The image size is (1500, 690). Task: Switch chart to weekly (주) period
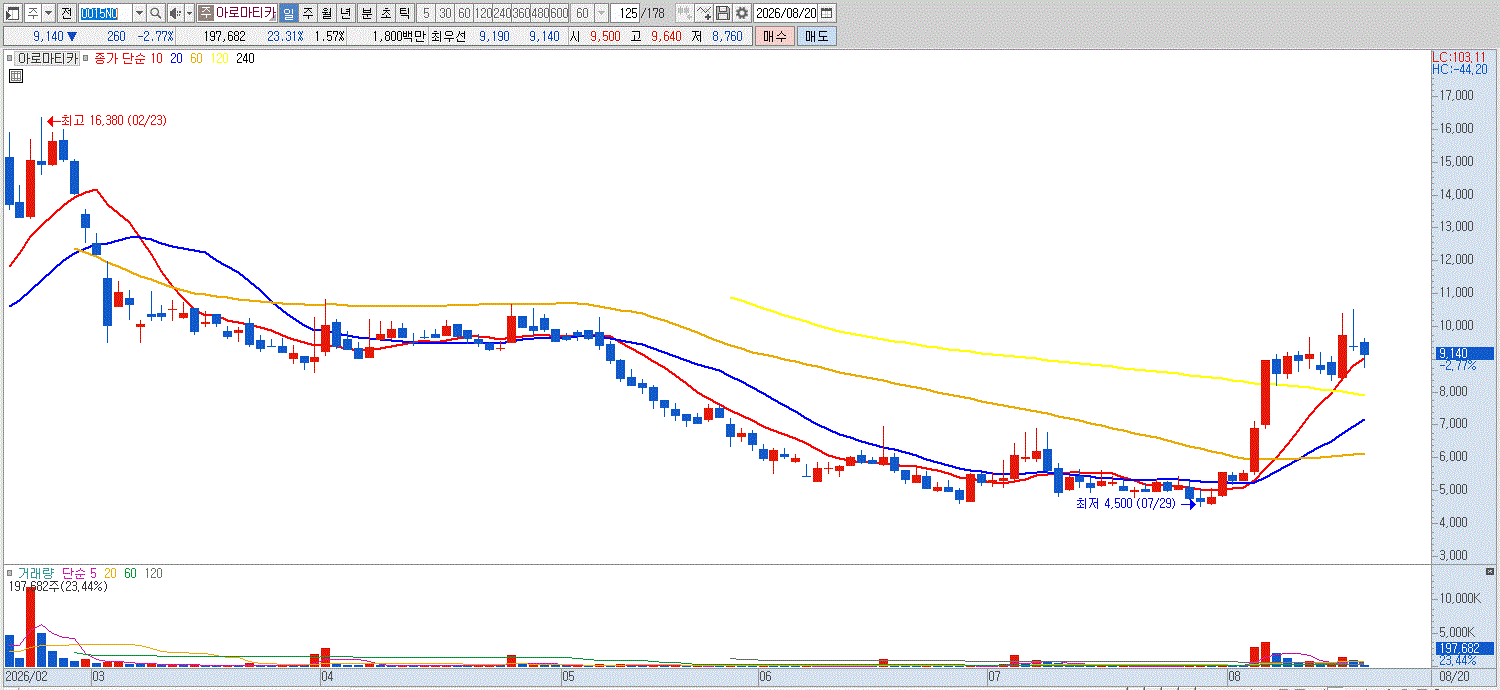(x=307, y=13)
